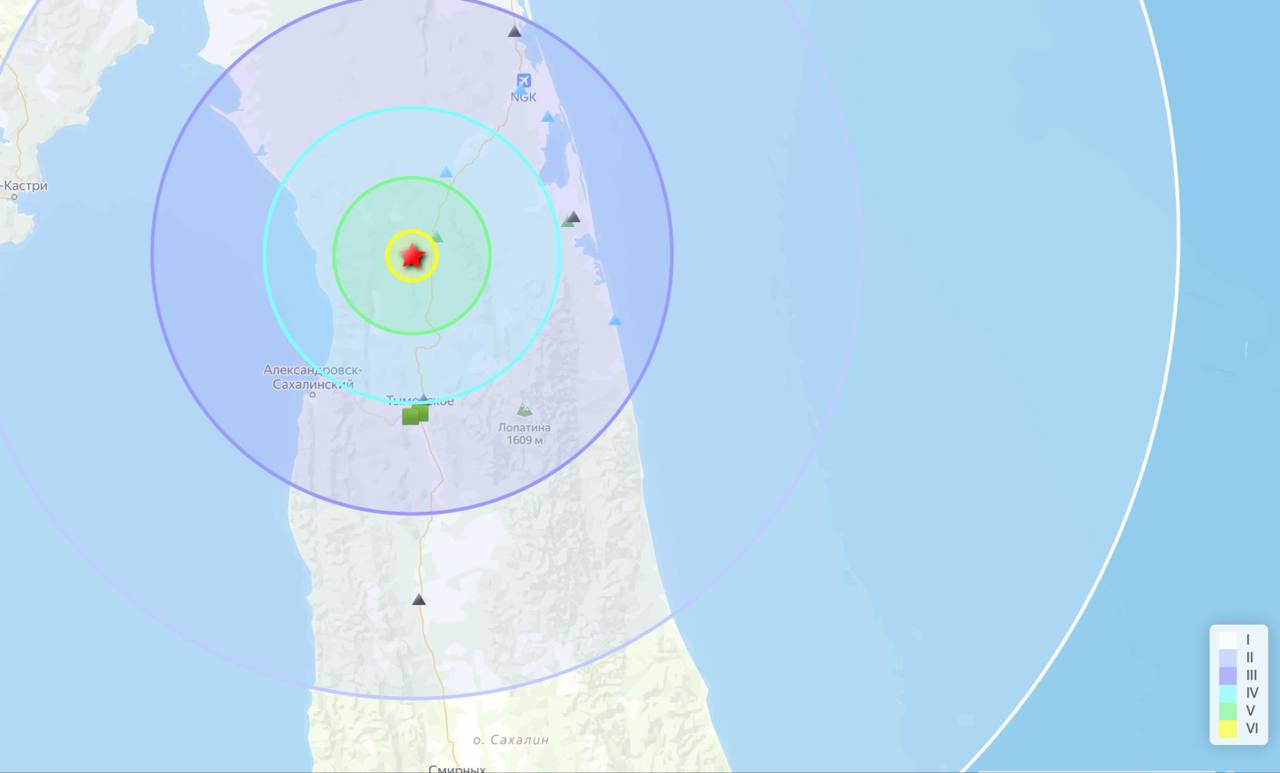The width and height of the screenshot is (1280, 773).
Task: Click the NGK airport icon
Action: click(x=523, y=81)
